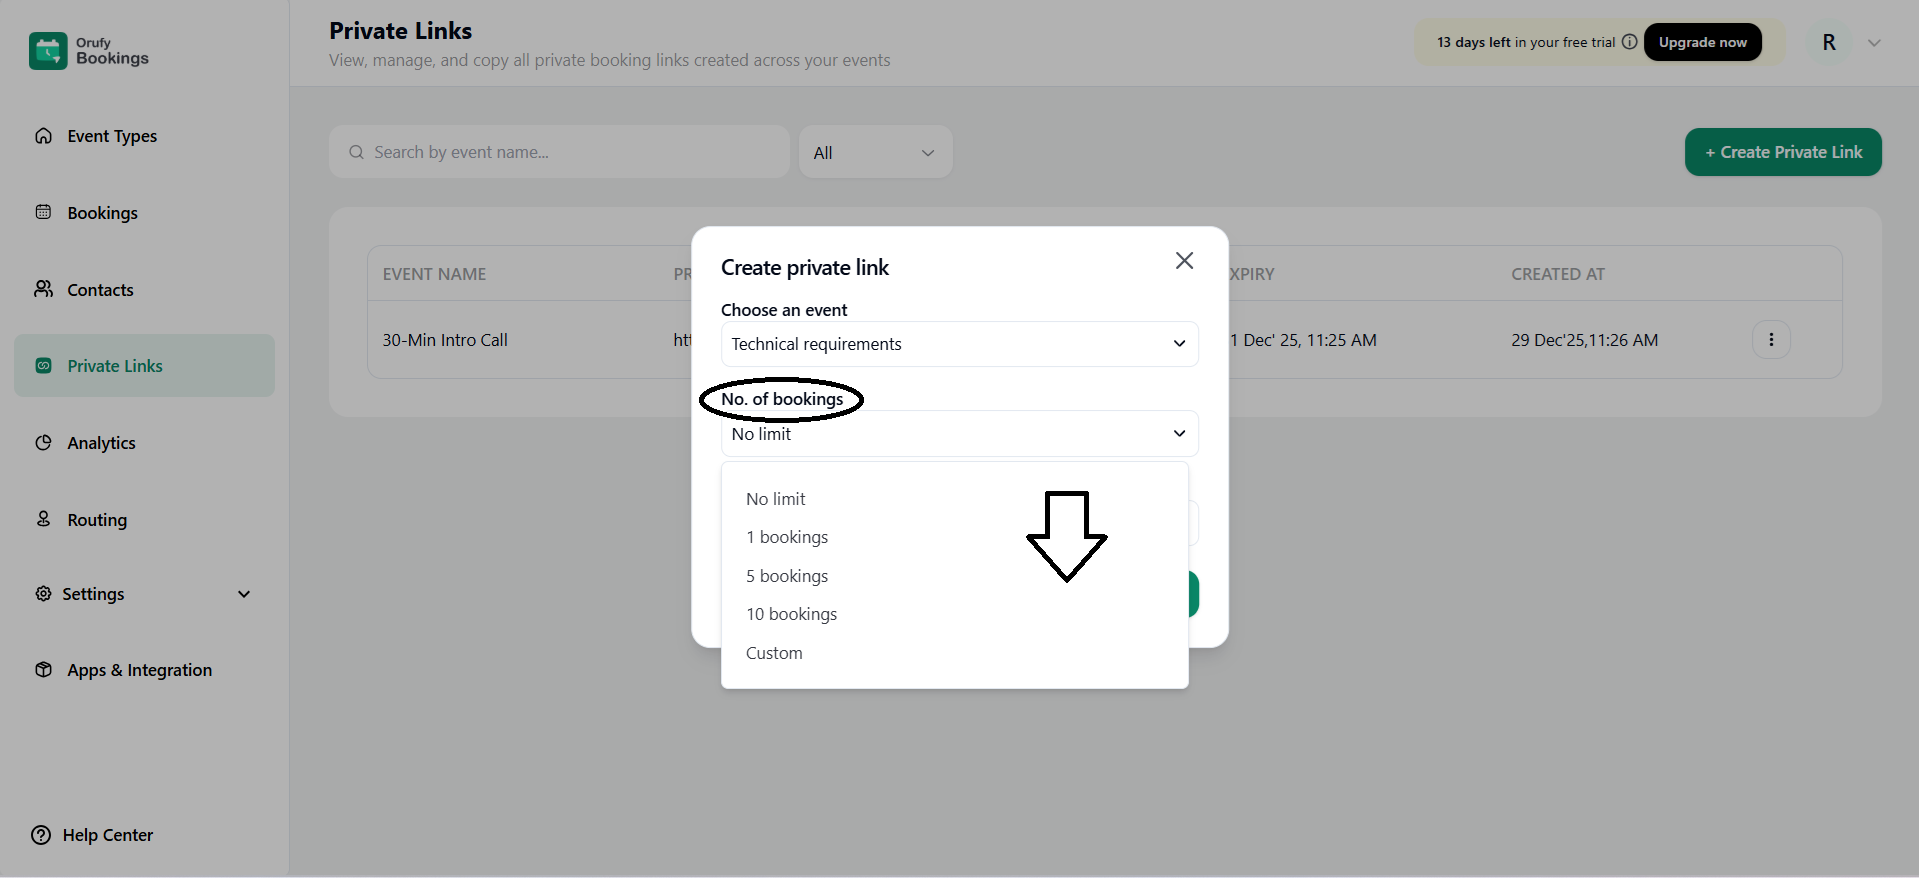The image size is (1919, 878).
Task: Click the 29 Dec'25, 11:26 AM created date
Action: [1584, 340]
